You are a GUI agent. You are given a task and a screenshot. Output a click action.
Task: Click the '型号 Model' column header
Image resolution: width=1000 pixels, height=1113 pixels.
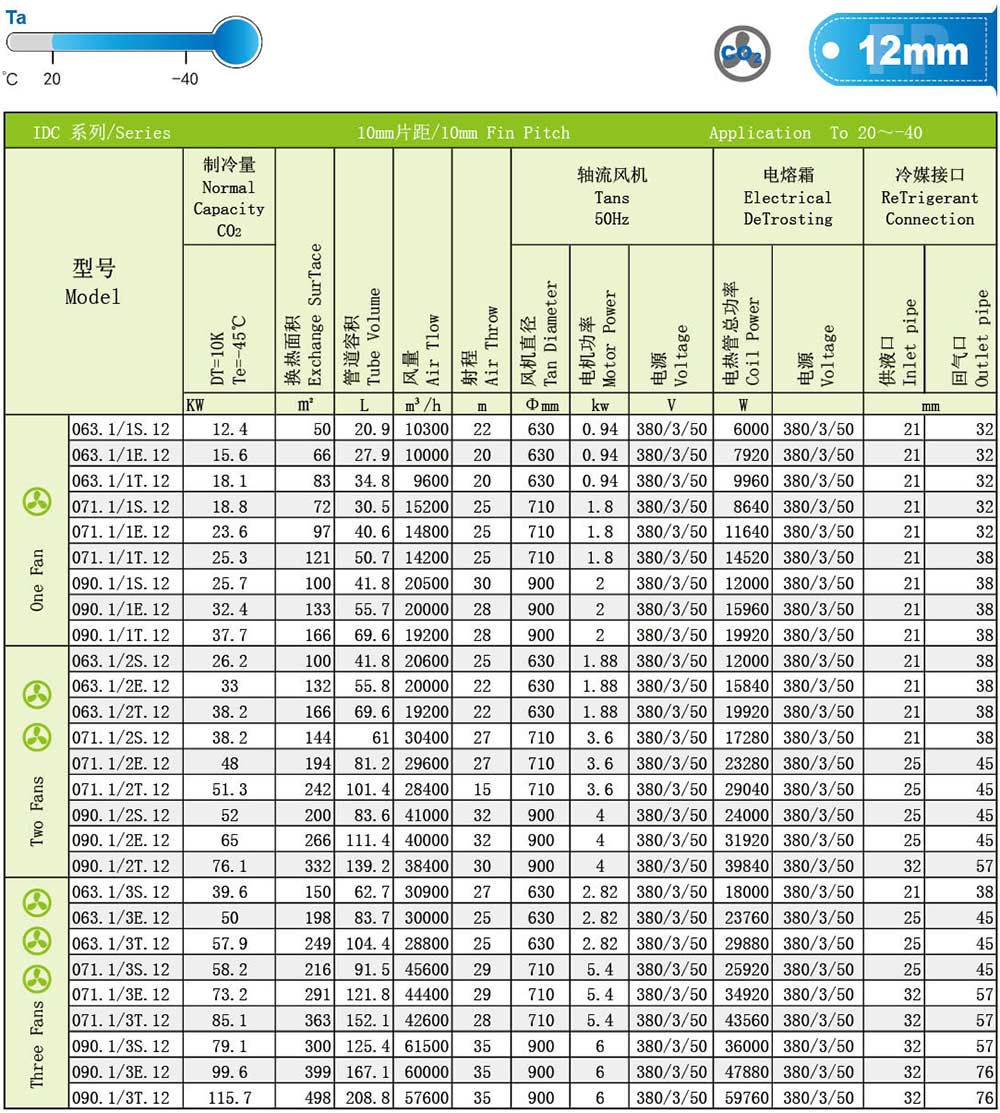click(93, 282)
